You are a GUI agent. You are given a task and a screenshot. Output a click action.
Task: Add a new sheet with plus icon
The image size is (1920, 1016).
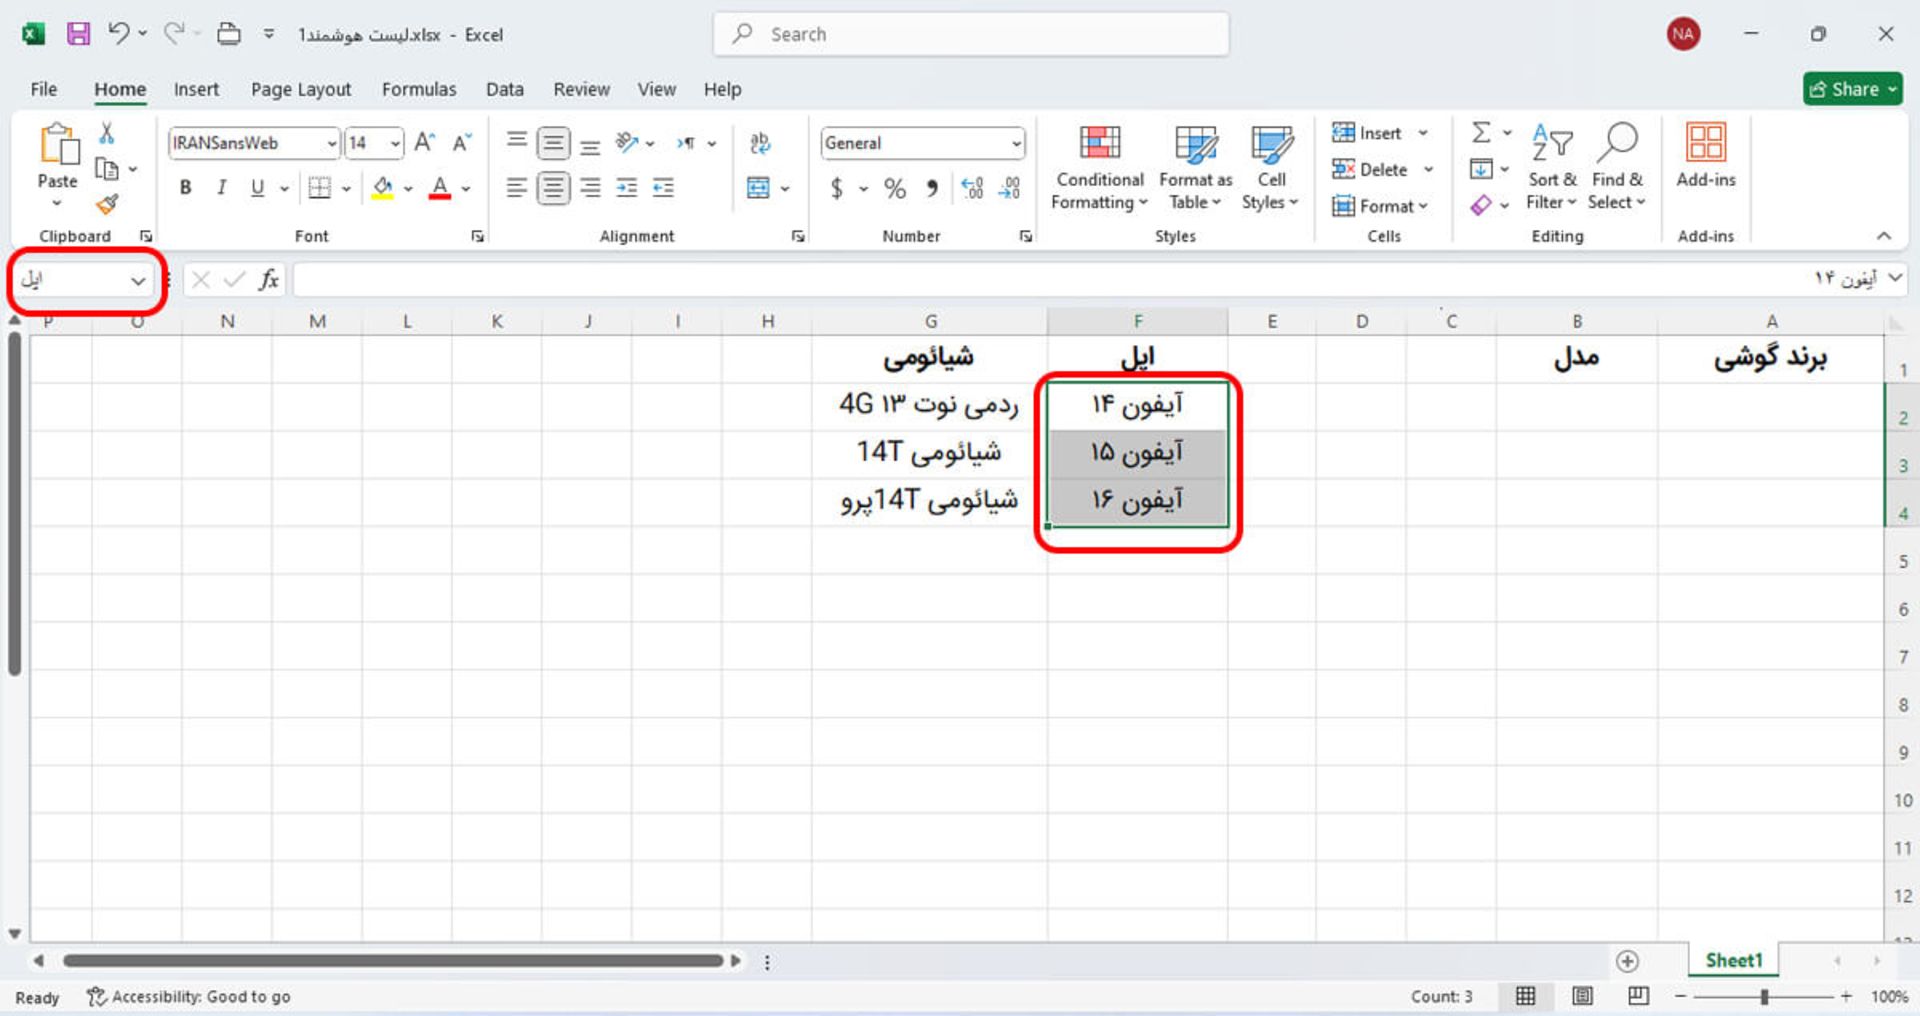[x=1627, y=961]
